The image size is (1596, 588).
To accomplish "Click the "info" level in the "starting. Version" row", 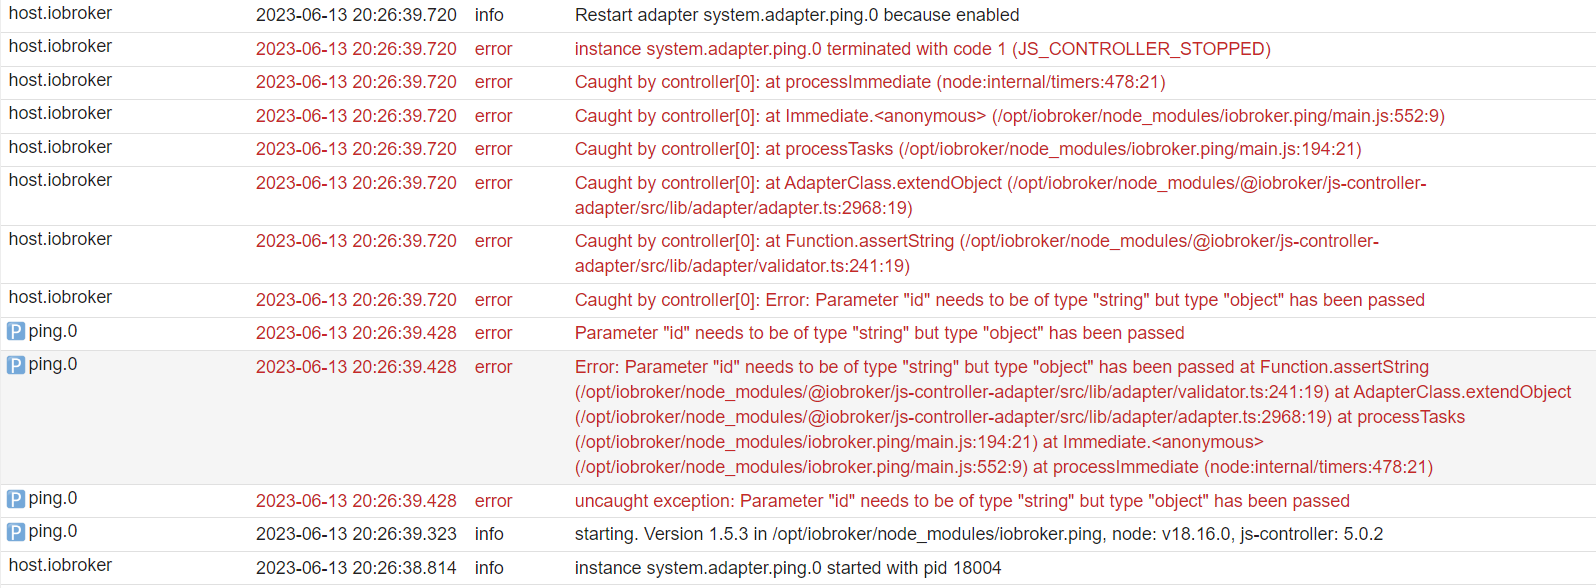I will [489, 534].
